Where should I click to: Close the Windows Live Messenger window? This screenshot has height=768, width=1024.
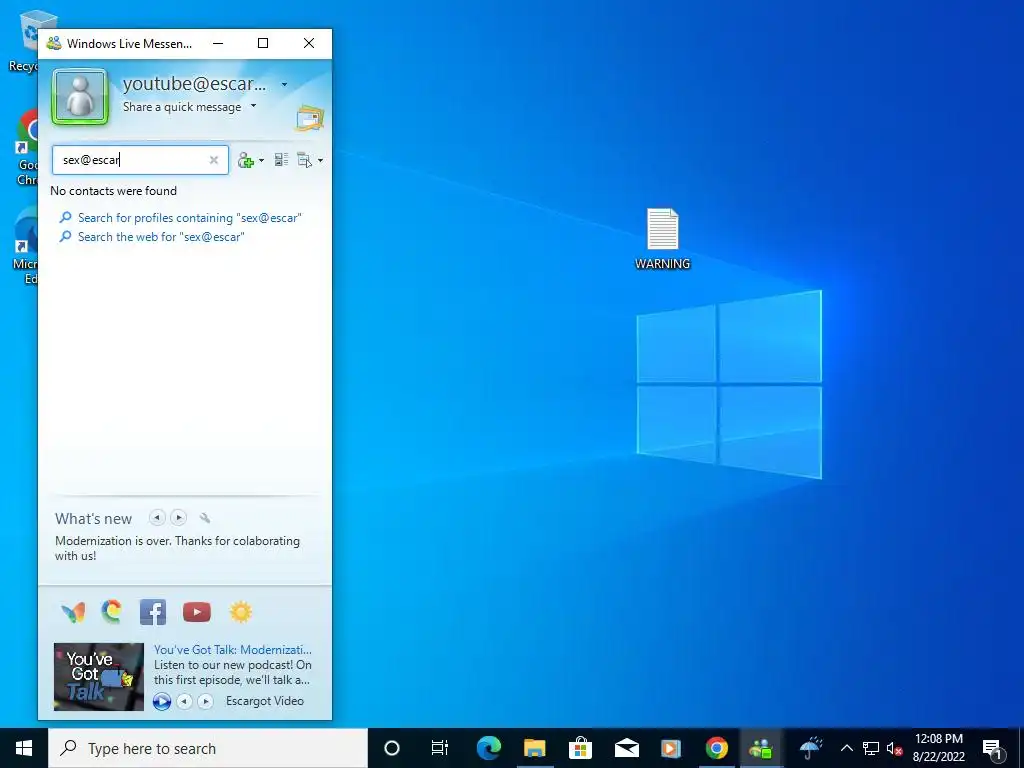coord(309,43)
